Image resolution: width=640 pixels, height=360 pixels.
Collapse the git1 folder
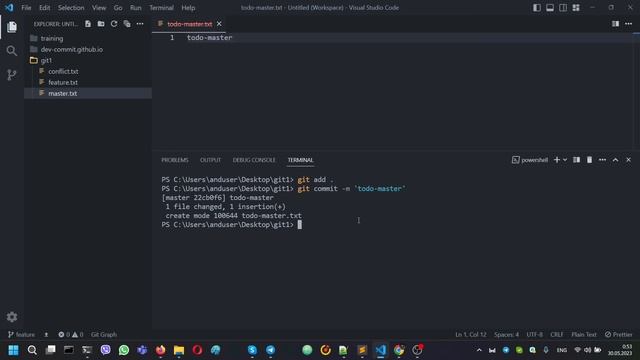tap(88, 60)
